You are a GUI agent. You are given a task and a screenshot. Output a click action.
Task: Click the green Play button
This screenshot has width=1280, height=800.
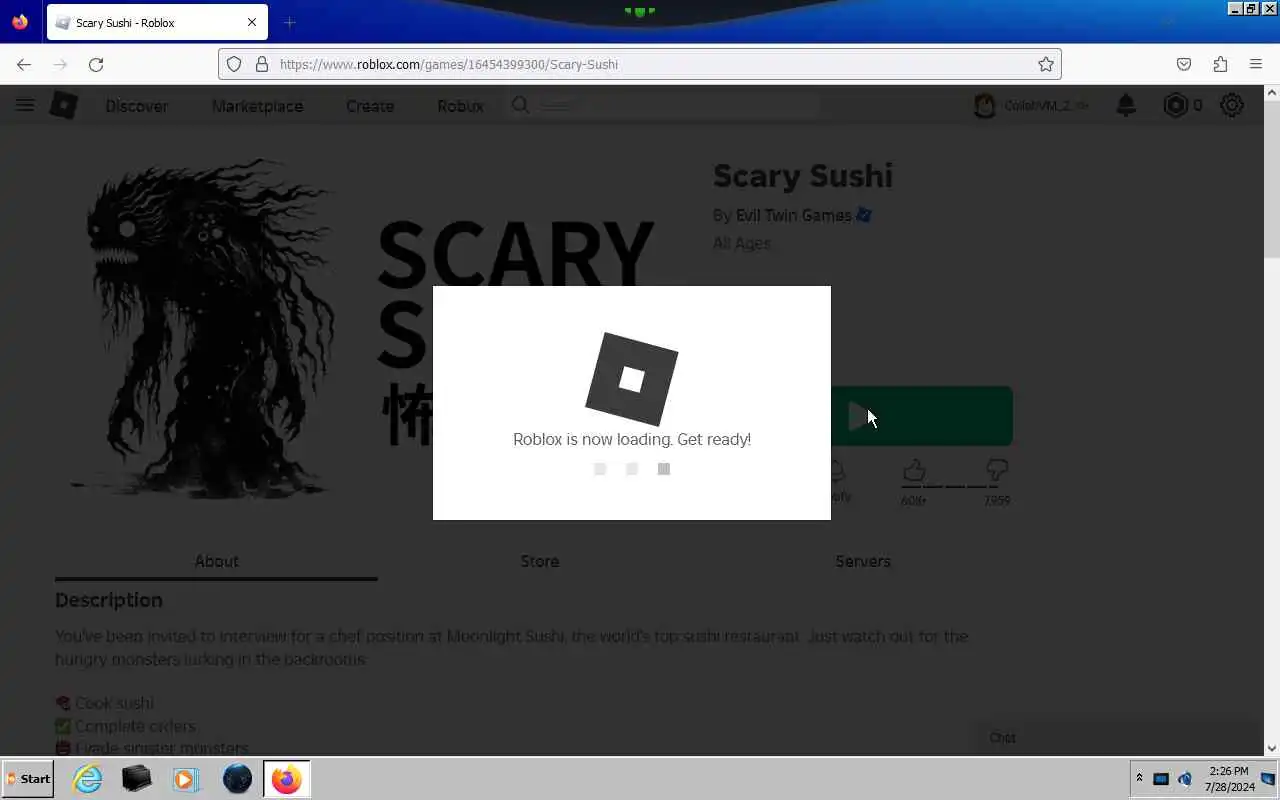(x=921, y=416)
